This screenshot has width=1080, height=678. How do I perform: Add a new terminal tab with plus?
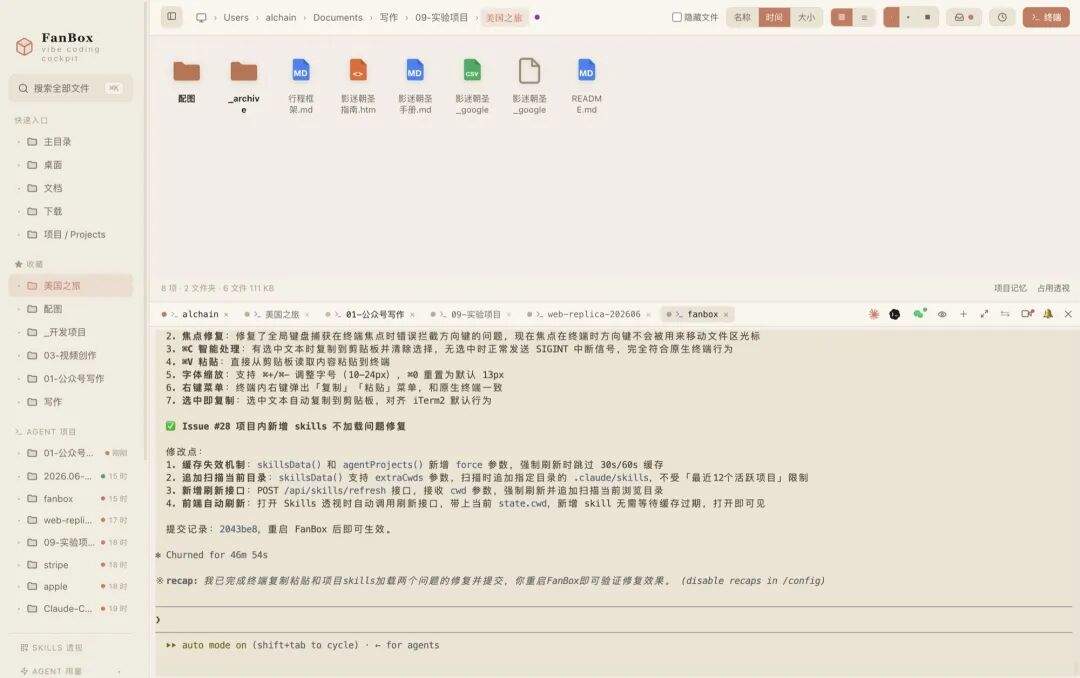tap(963, 314)
